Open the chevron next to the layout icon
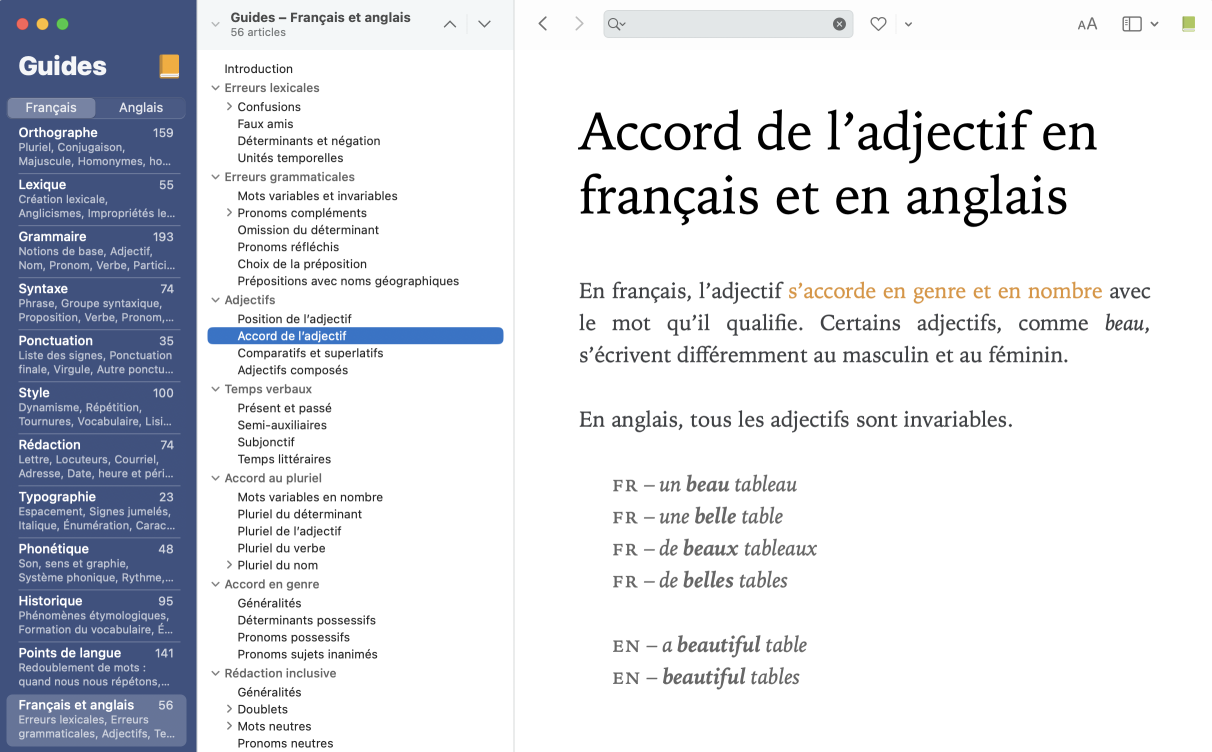The height and width of the screenshot is (752, 1212). (1156, 23)
